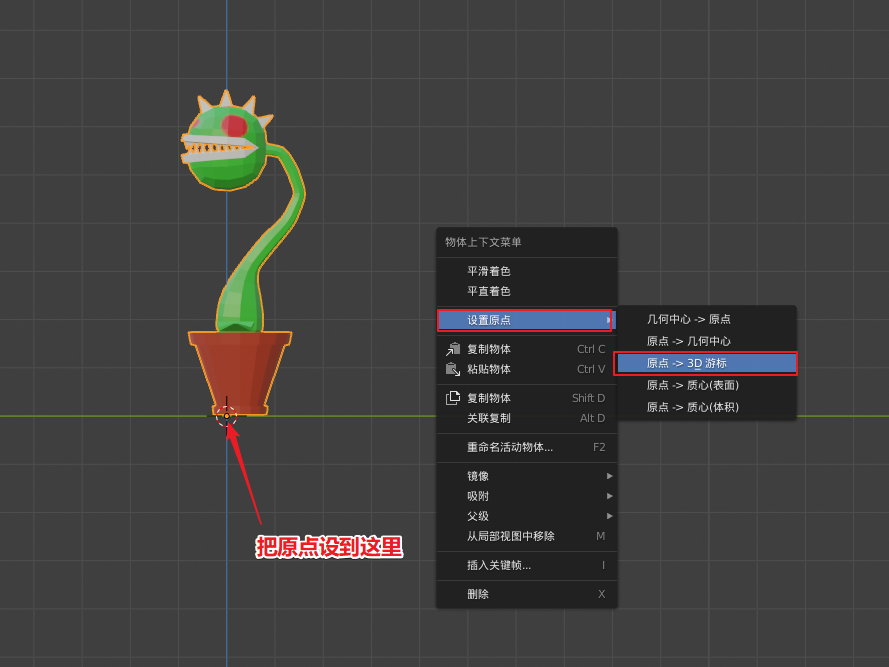The image size is (889, 667).
Task: Choose 删除 entry in context menu
Action: [x=527, y=594]
